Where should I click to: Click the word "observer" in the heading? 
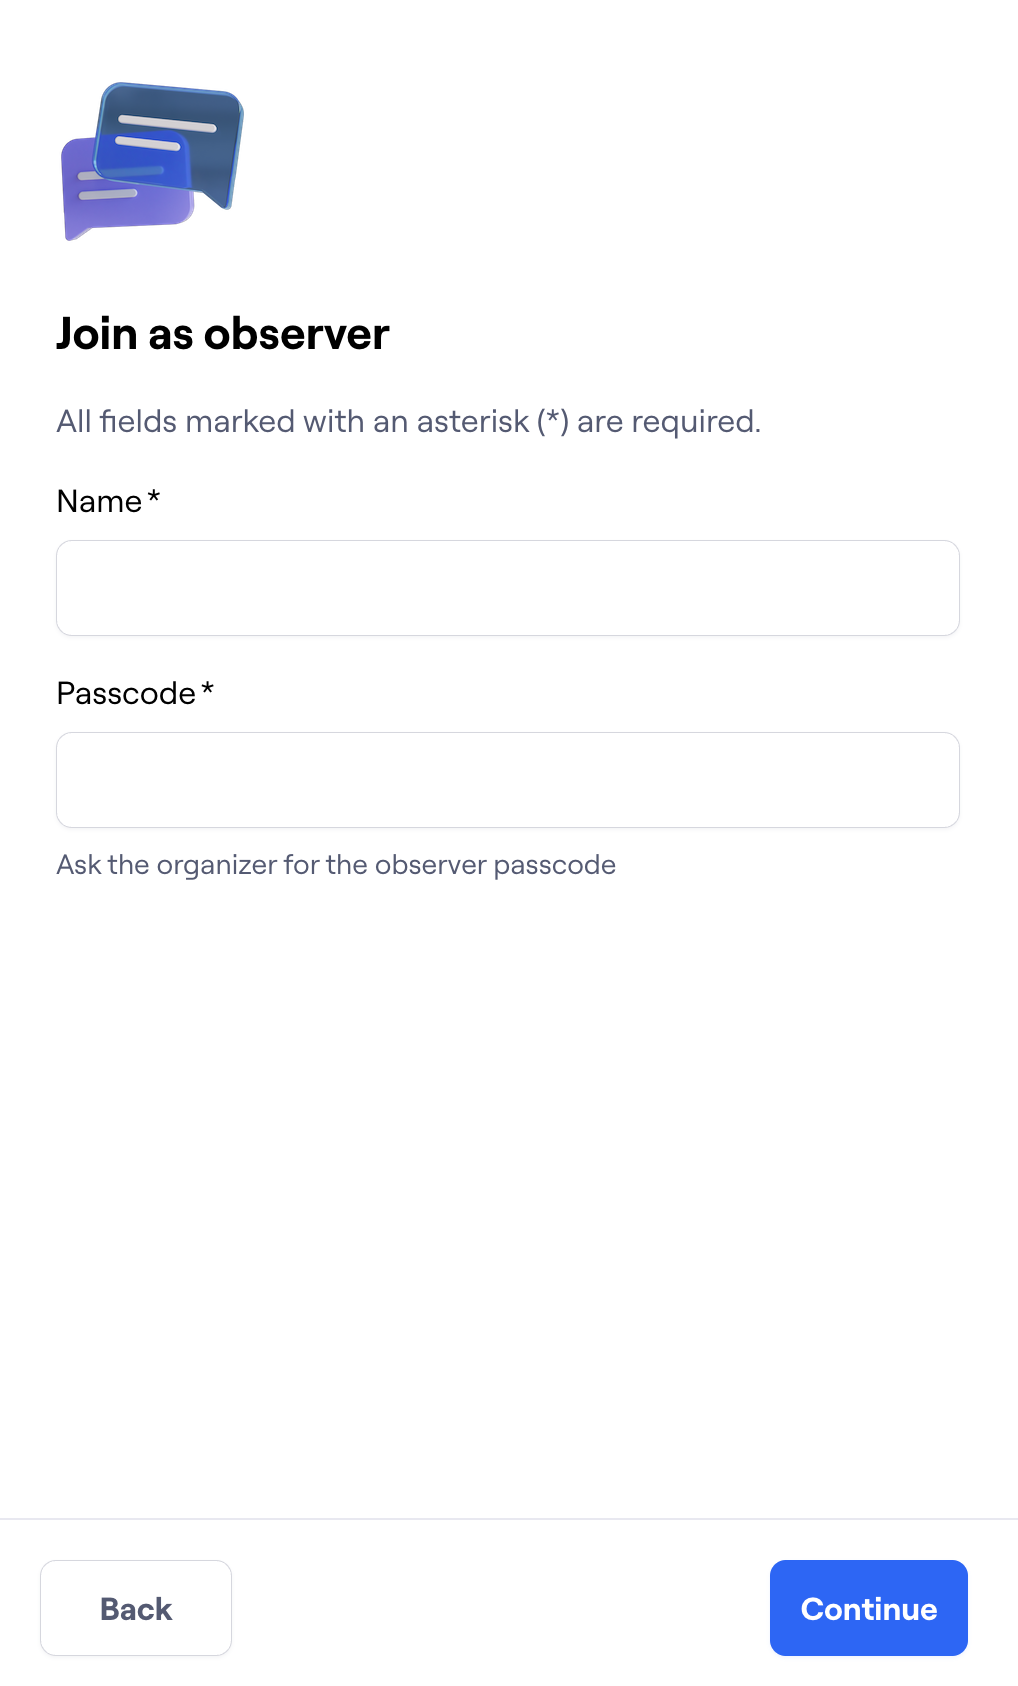pyautogui.click(x=296, y=334)
